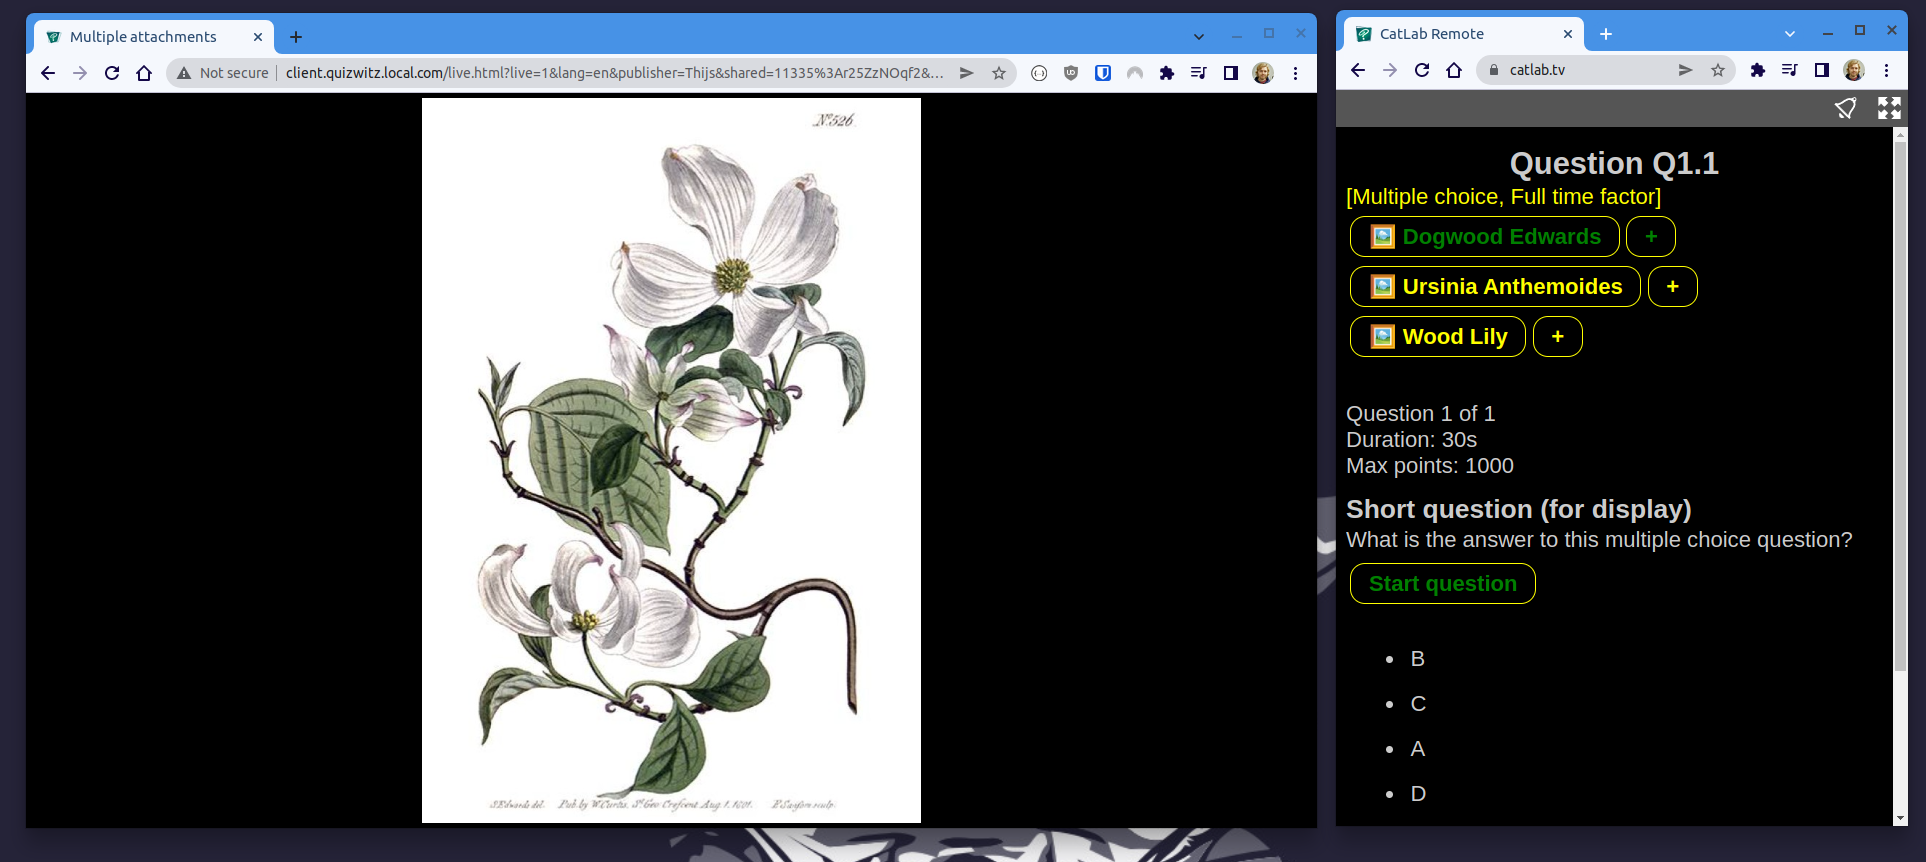This screenshot has width=1926, height=862.
Task: Go forward in CatLab Remote window
Action: tap(1389, 70)
